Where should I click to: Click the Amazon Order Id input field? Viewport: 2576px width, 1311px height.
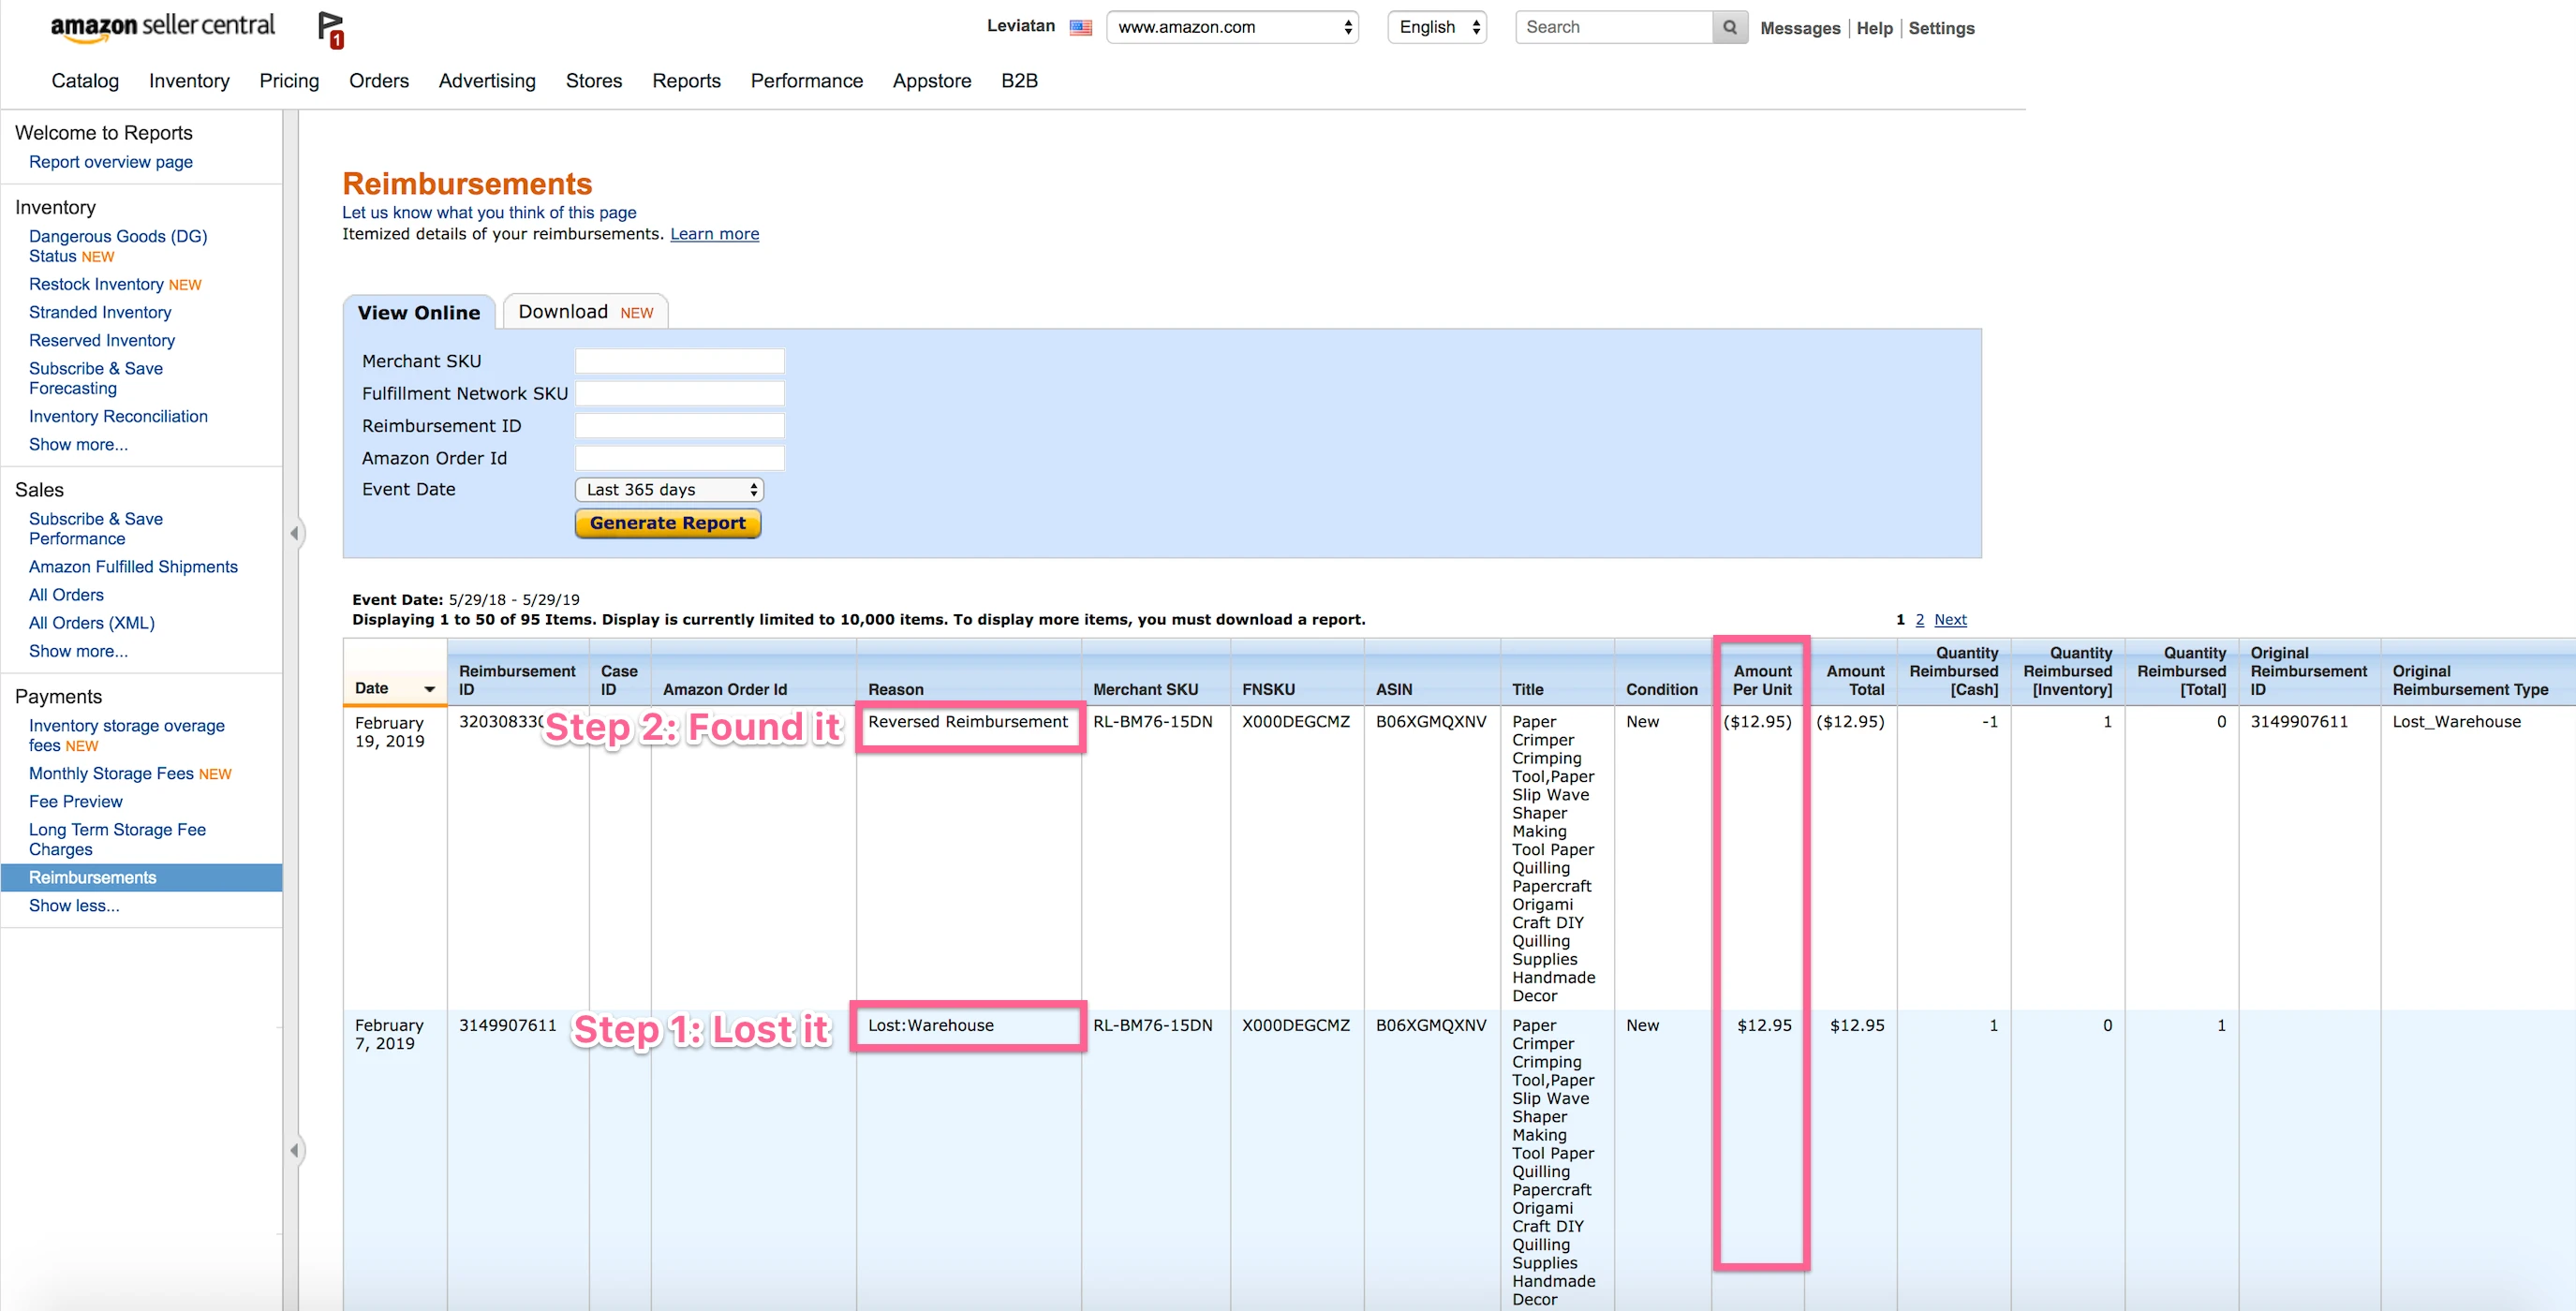(x=679, y=458)
